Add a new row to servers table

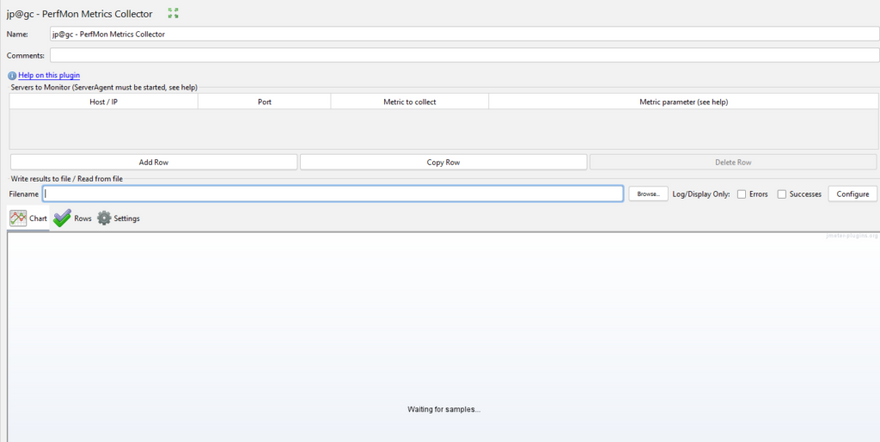pos(153,162)
